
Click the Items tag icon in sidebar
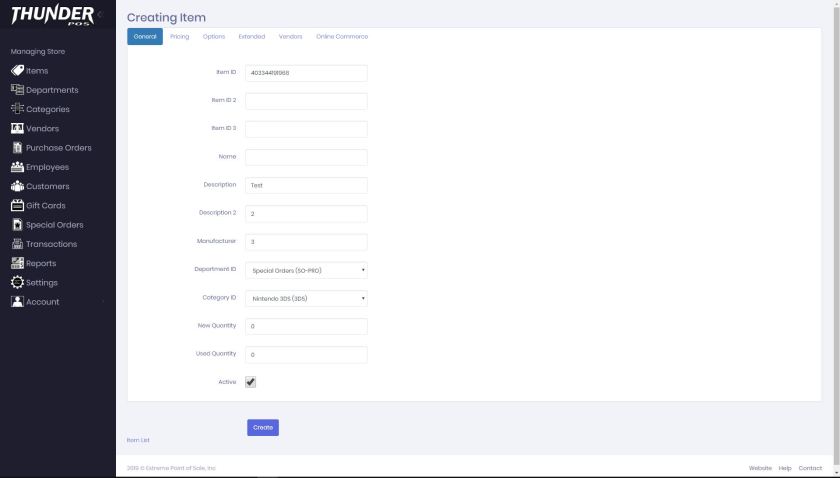click(x=17, y=70)
